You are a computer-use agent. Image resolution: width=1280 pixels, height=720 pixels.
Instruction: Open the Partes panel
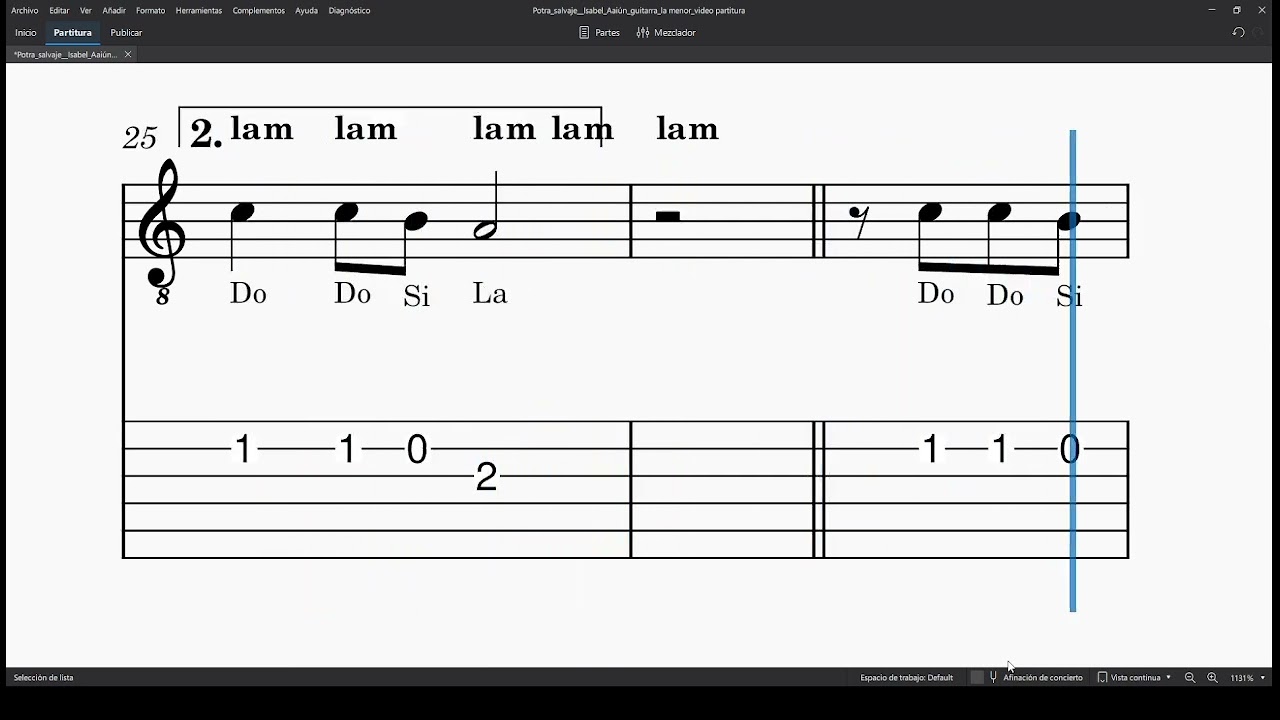tap(599, 33)
